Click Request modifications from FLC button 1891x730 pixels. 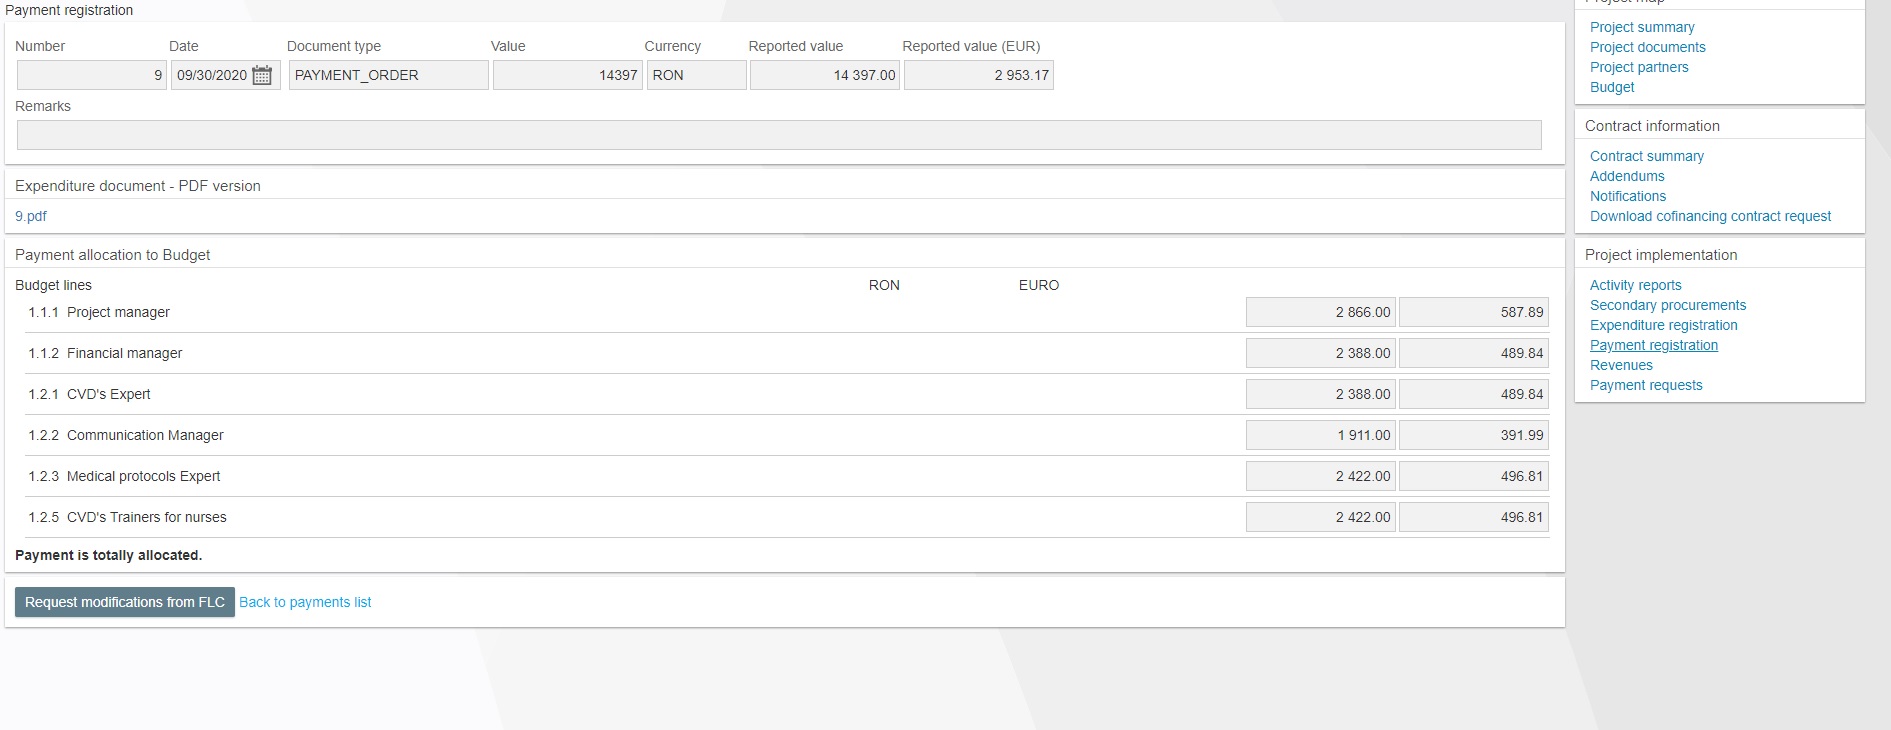pyautogui.click(x=125, y=602)
